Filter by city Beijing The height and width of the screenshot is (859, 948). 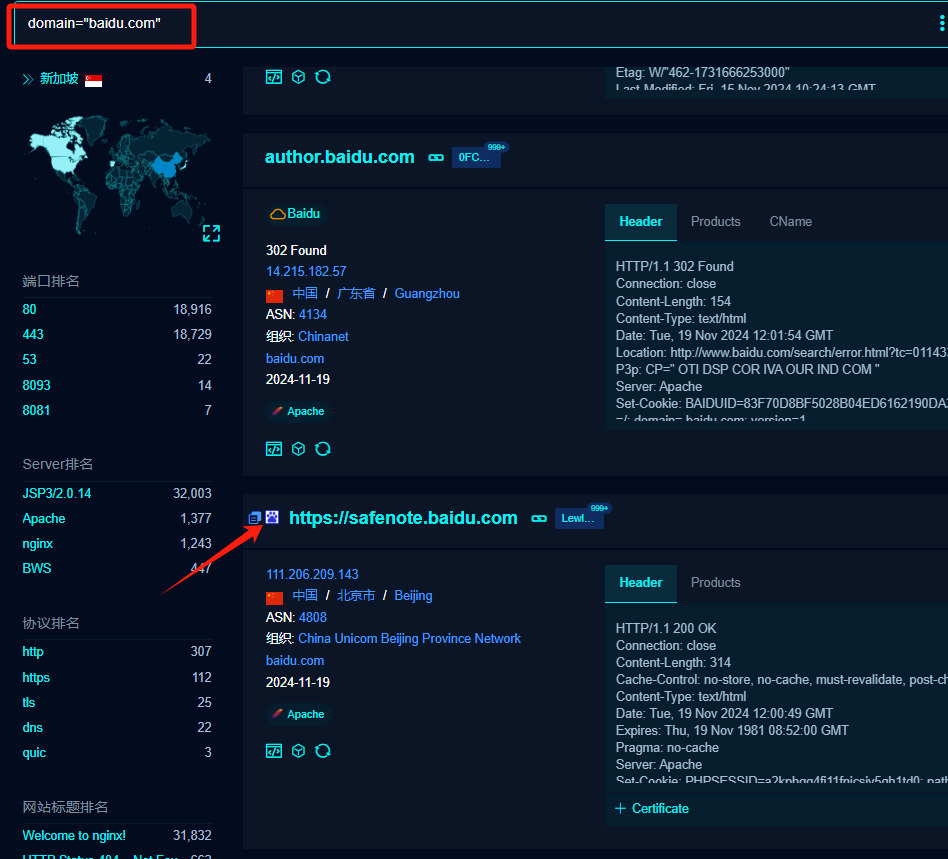414,596
